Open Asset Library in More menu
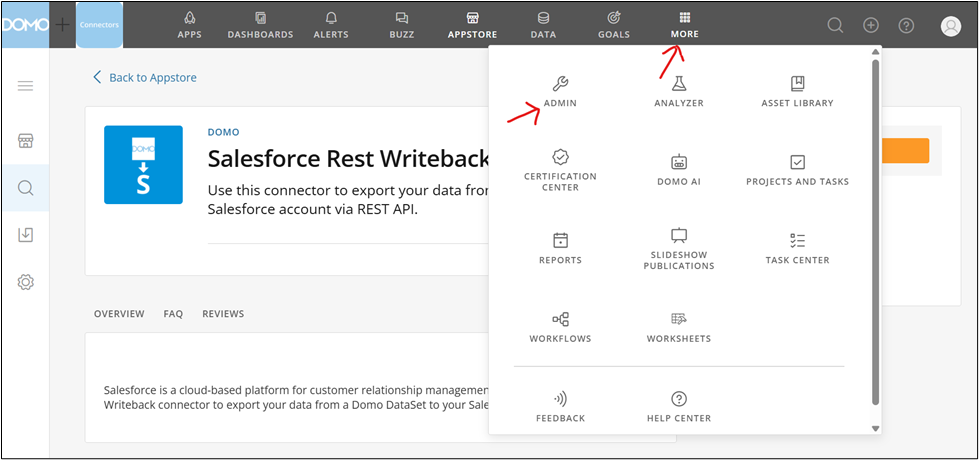This screenshot has height=460, width=979. [797, 92]
